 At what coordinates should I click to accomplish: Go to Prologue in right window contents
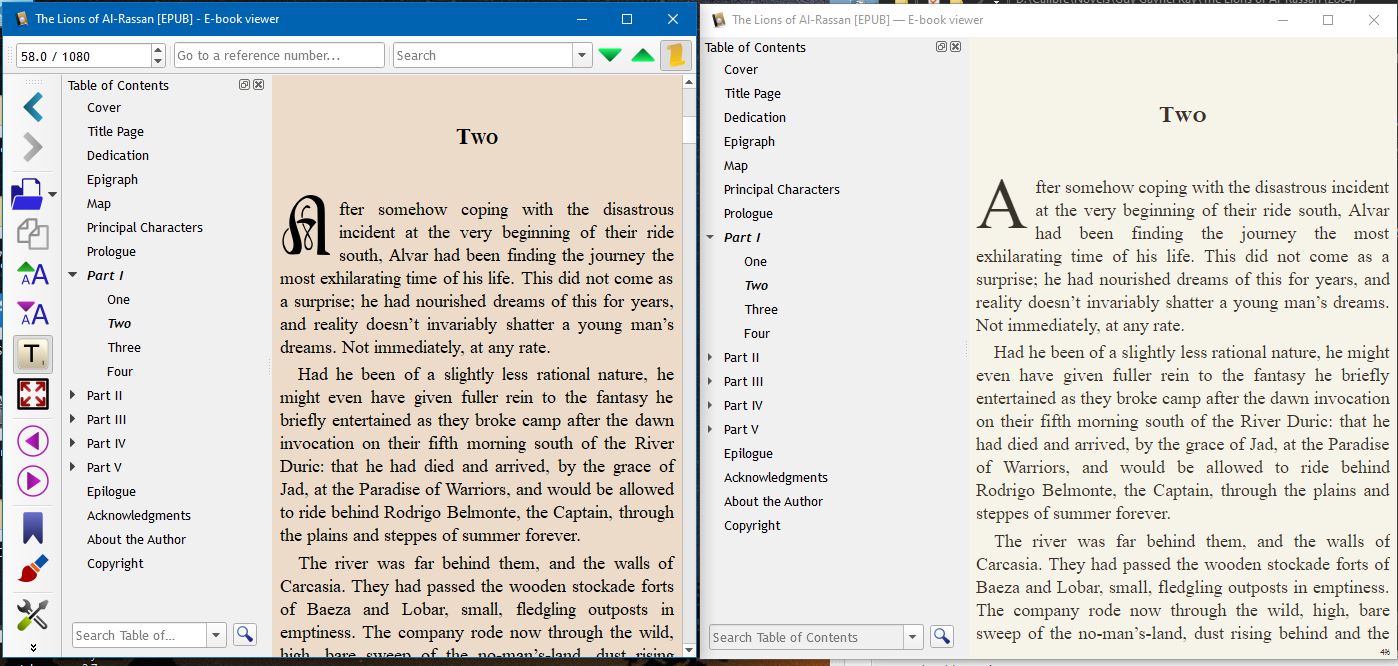[x=749, y=213]
